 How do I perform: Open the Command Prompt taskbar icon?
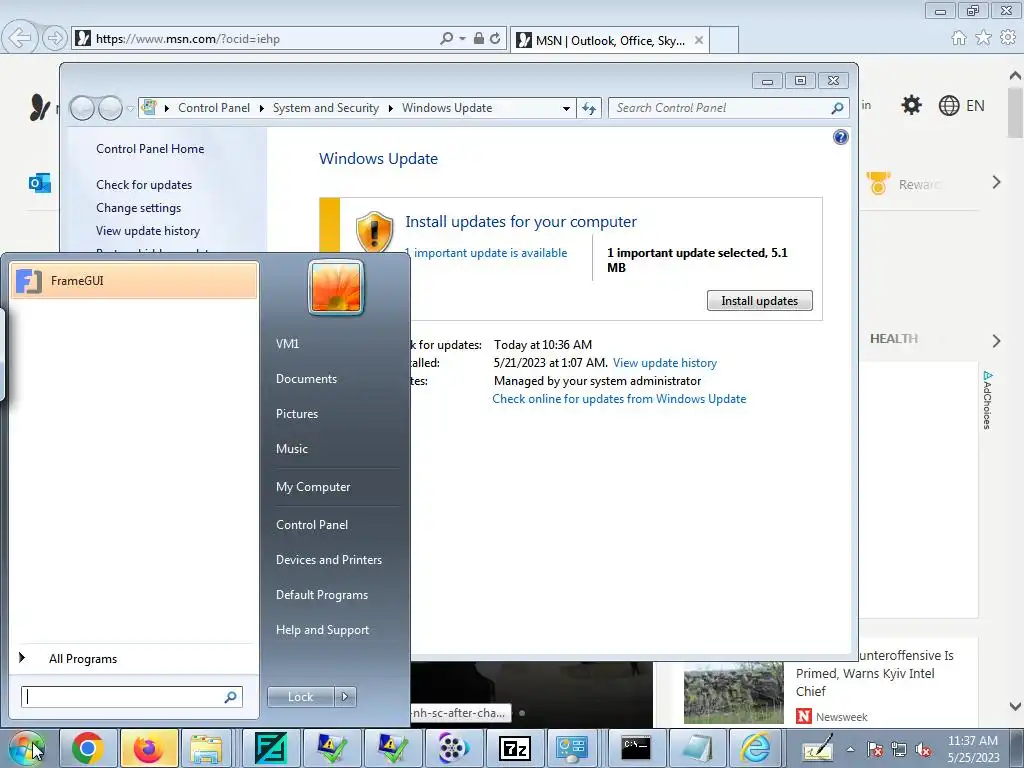[x=635, y=748]
